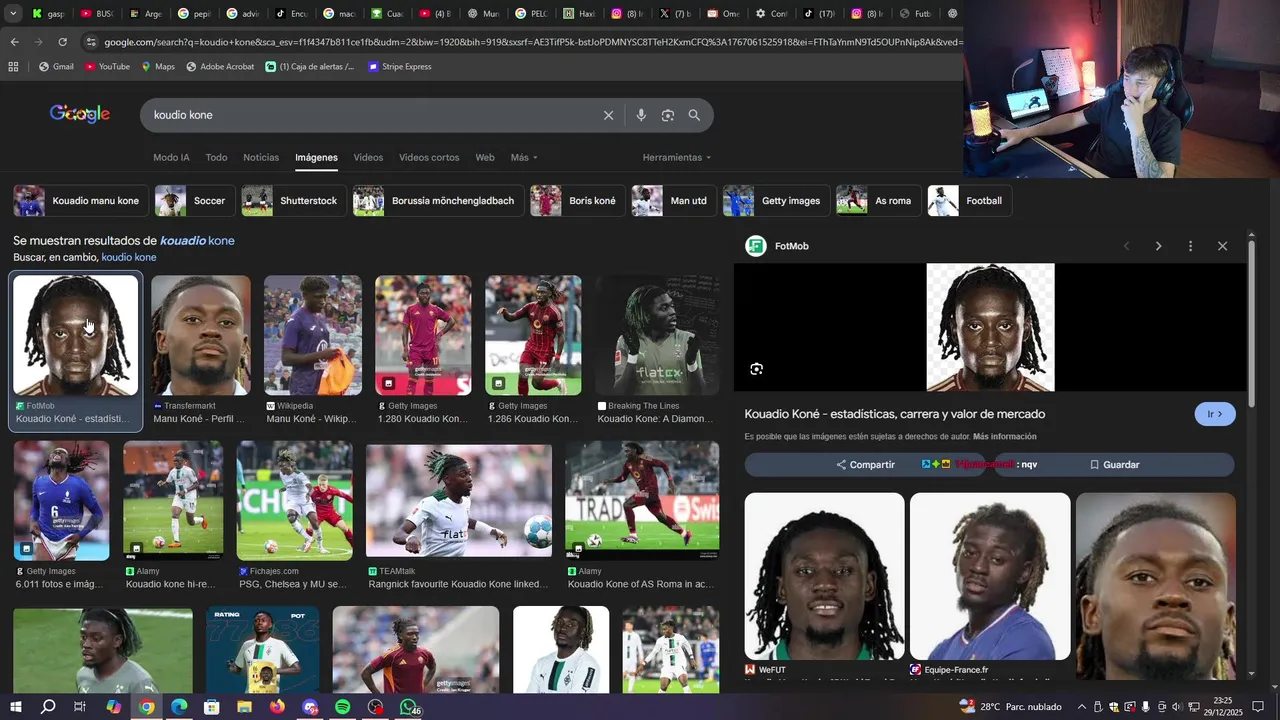This screenshot has height=720, width=1280.
Task: Open Firefox from the taskbar
Action: click(x=277, y=707)
